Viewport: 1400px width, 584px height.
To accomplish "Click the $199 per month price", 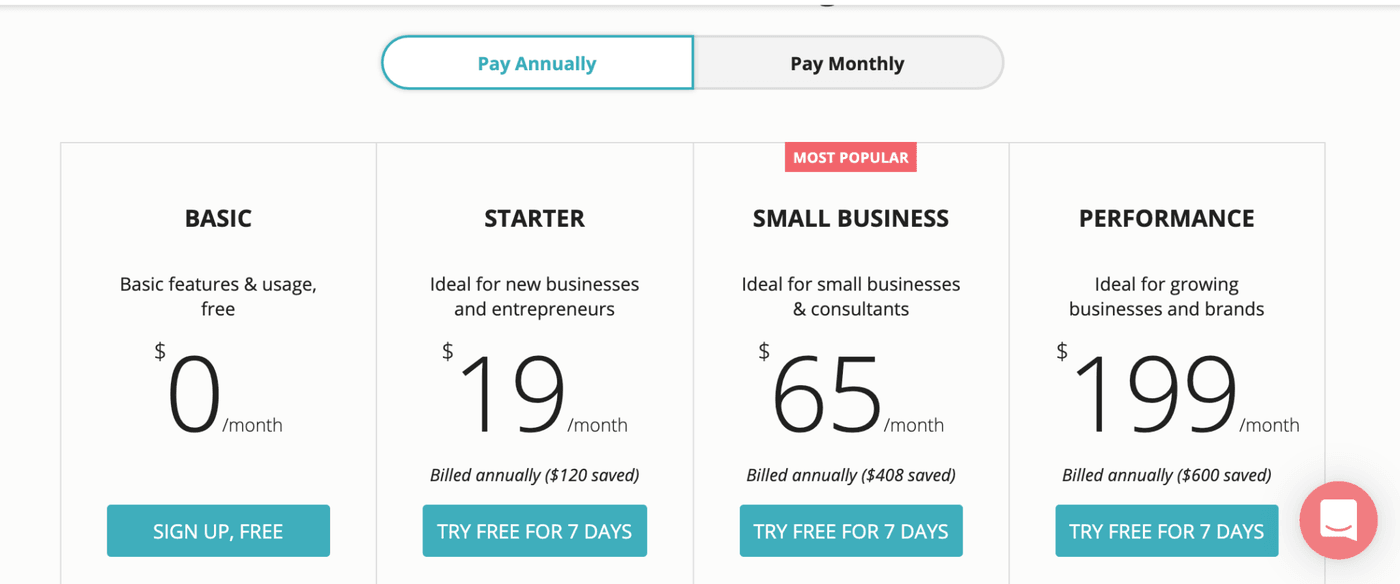I will pyautogui.click(x=1155, y=396).
